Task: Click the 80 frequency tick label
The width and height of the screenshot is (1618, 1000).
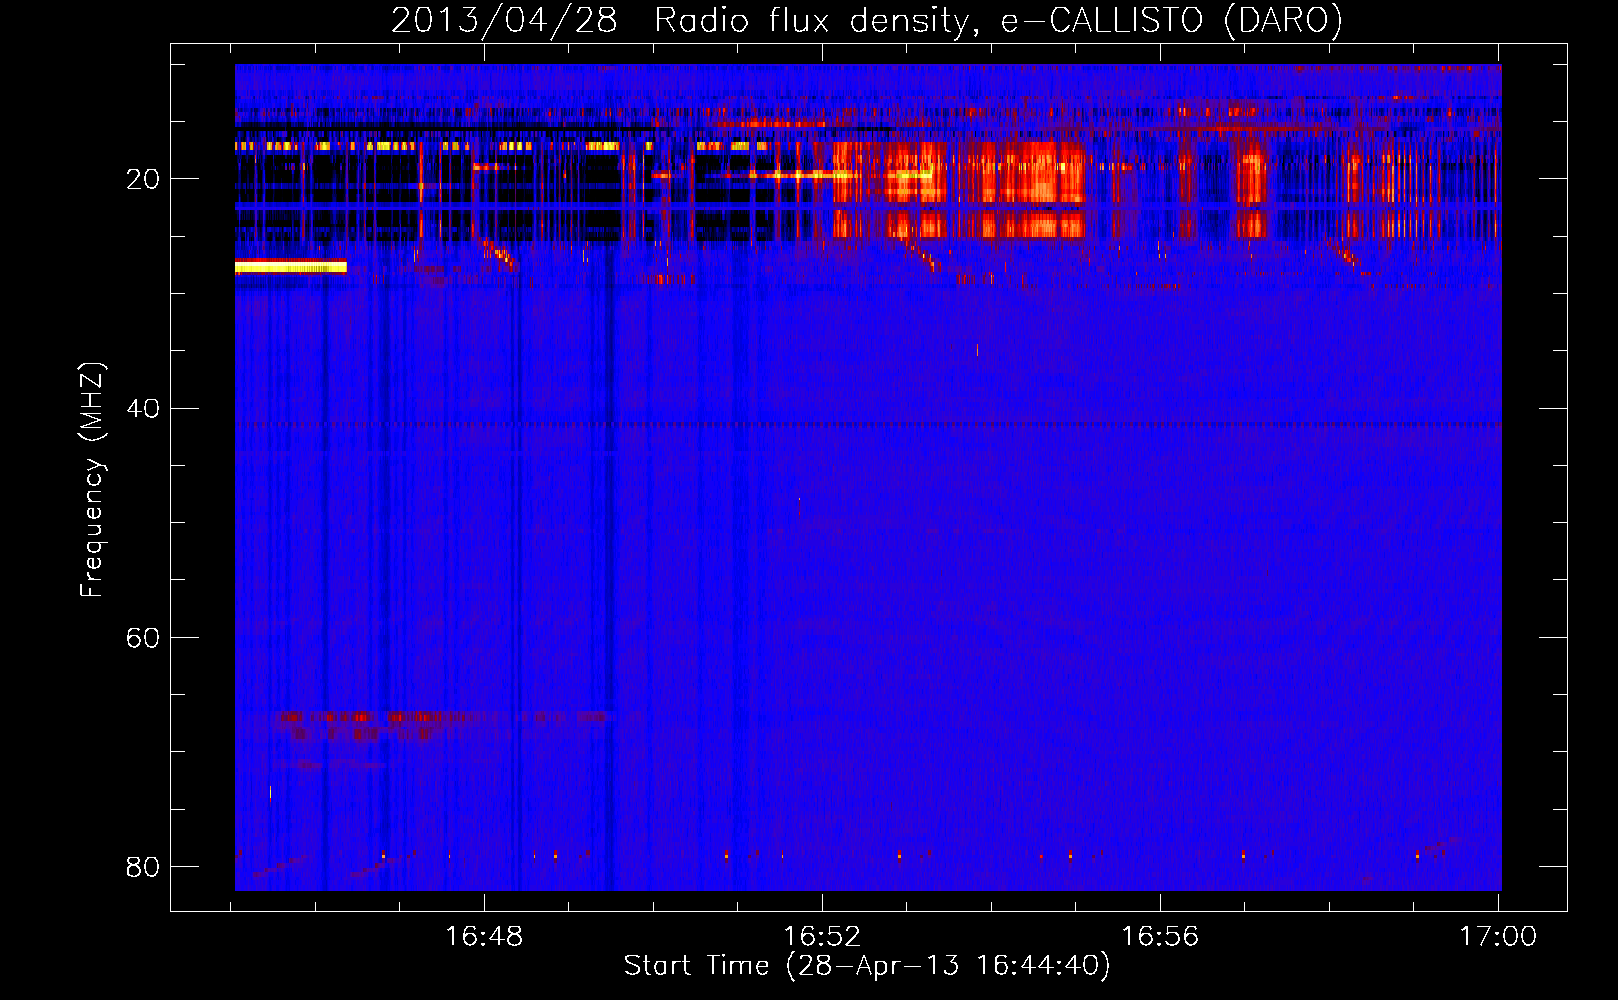Action: 143,866
